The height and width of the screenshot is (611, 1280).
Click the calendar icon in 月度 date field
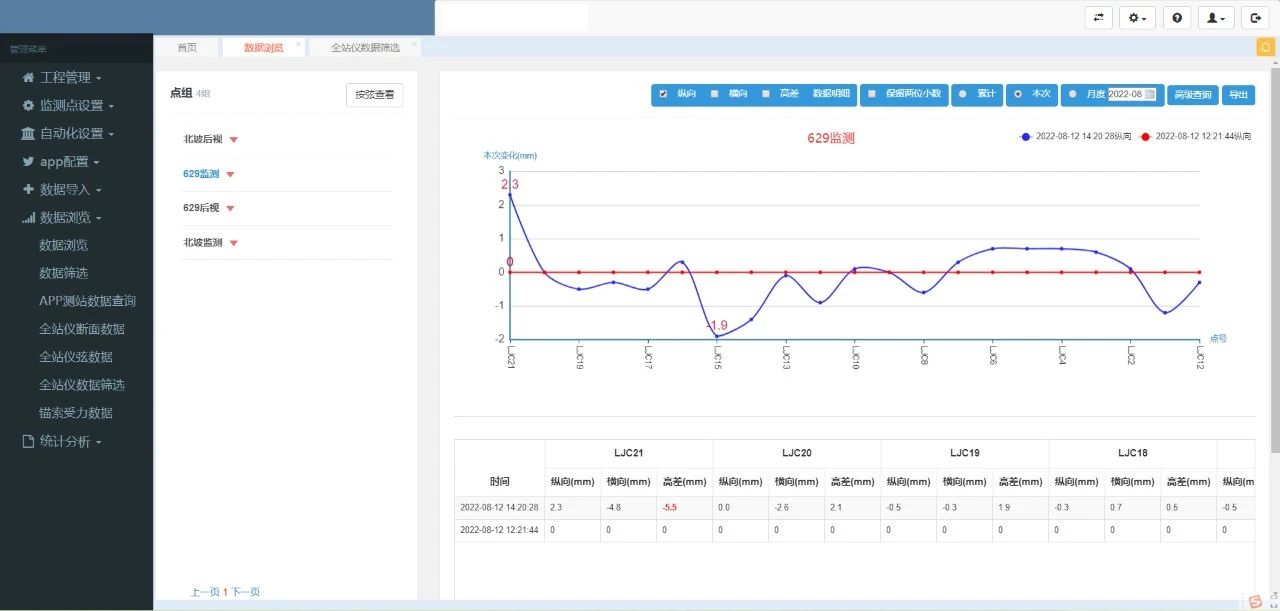pos(1150,94)
